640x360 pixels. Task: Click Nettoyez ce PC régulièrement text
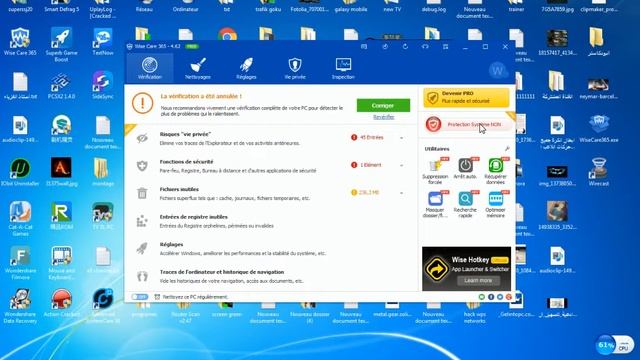click(195, 297)
